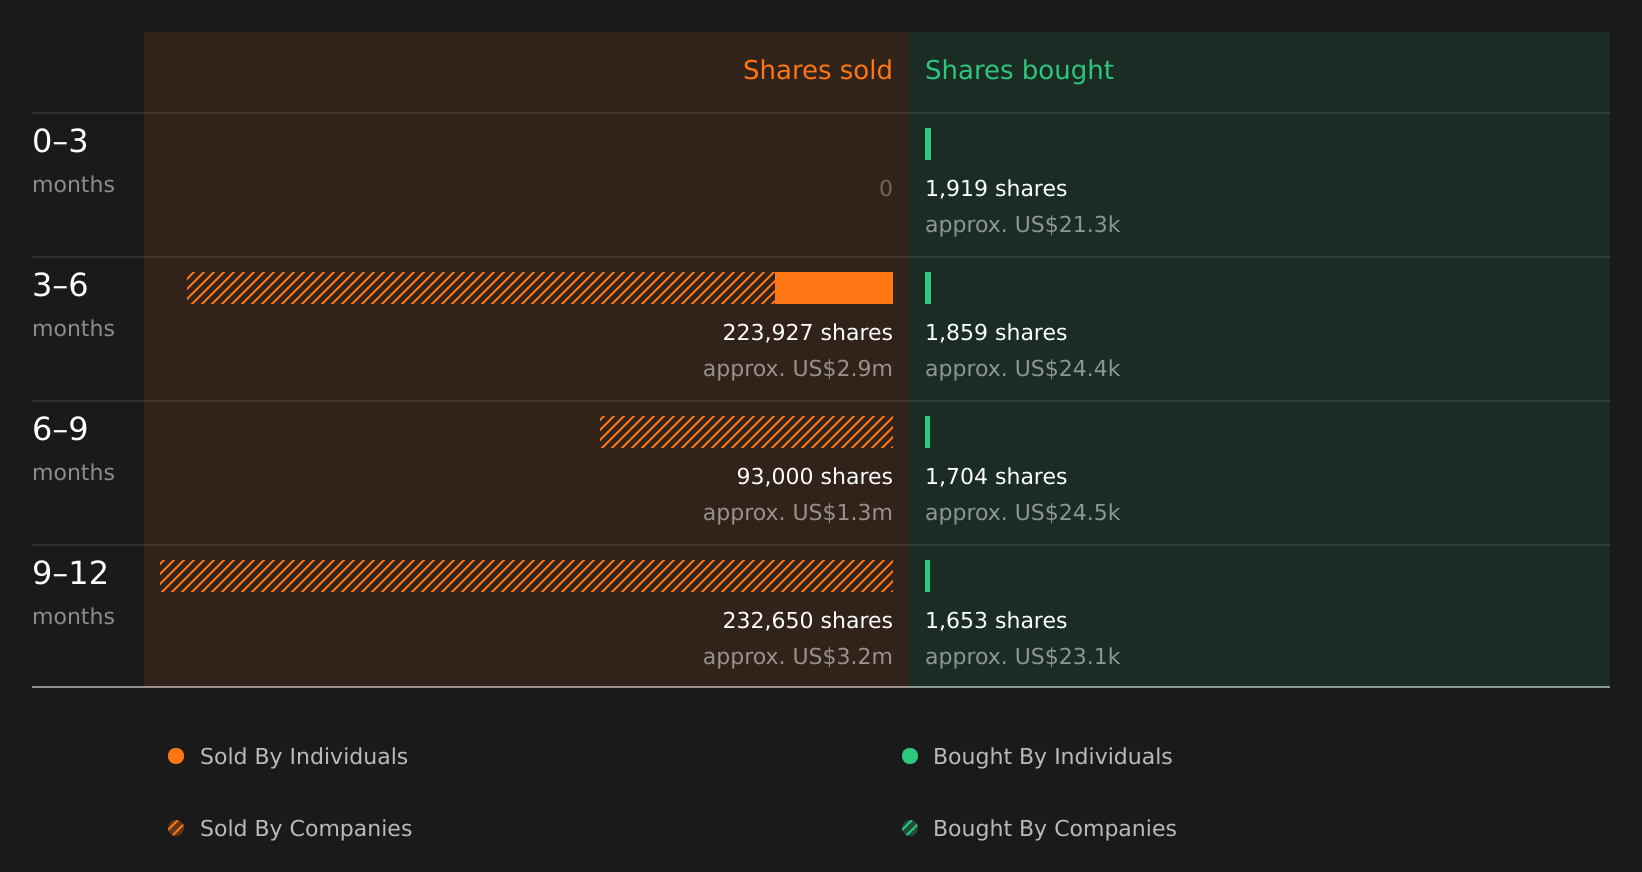The height and width of the screenshot is (872, 1642).
Task: Click the 0 sold value in 0–3 months
Action: 885,188
